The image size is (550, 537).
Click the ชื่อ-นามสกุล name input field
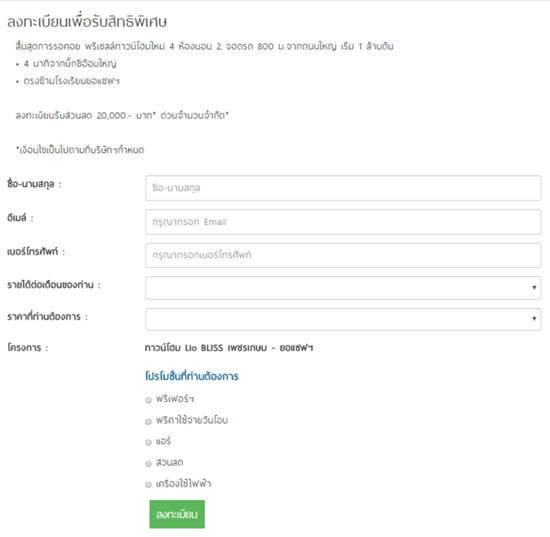343,188
